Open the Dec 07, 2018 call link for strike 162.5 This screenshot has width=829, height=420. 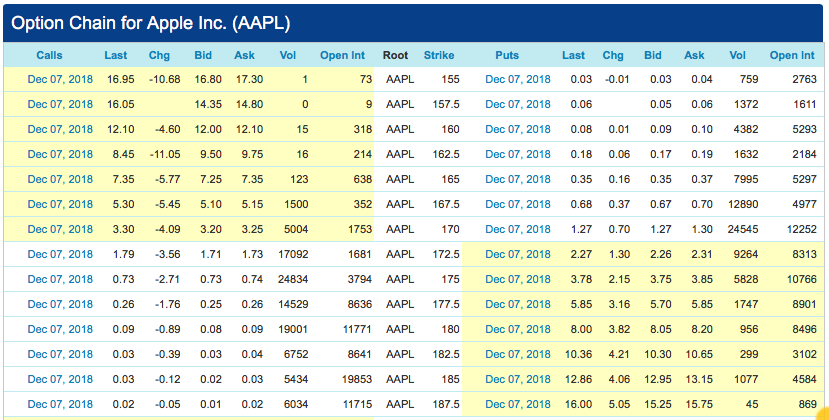coord(60,154)
